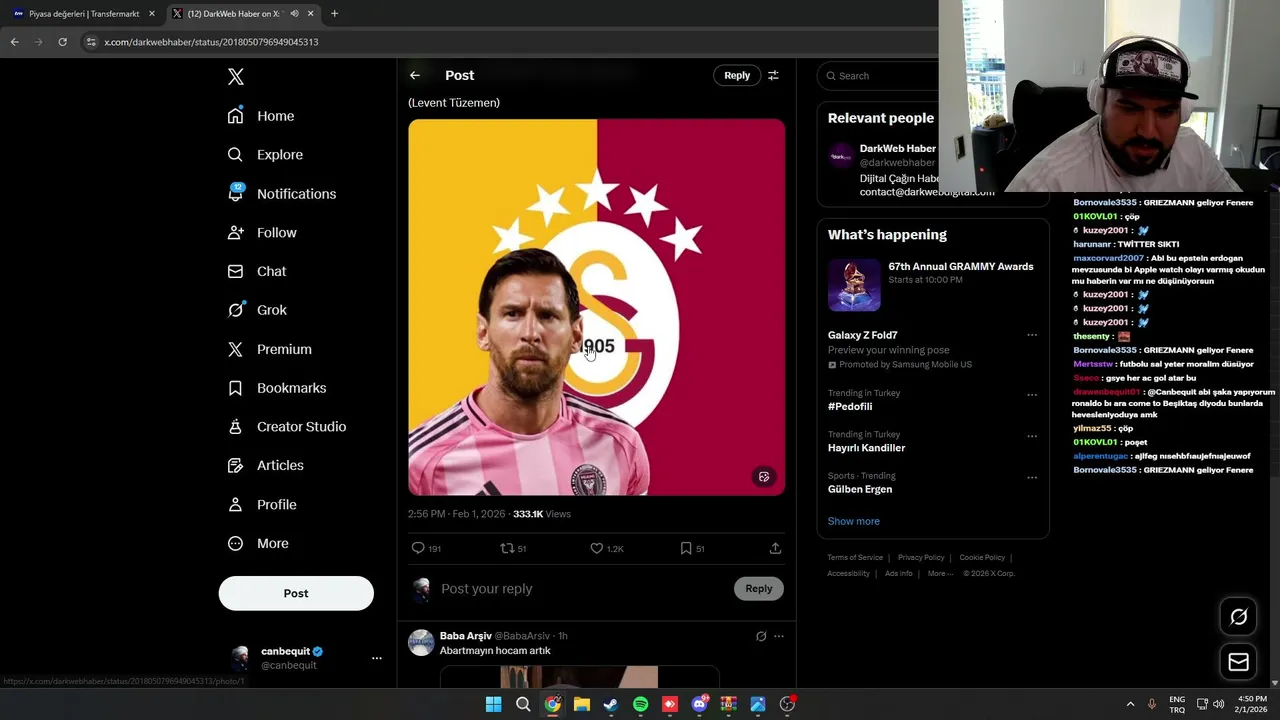Show hidden tray icons chevron
This screenshot has height=720, width=1280.
(1130, 704)
